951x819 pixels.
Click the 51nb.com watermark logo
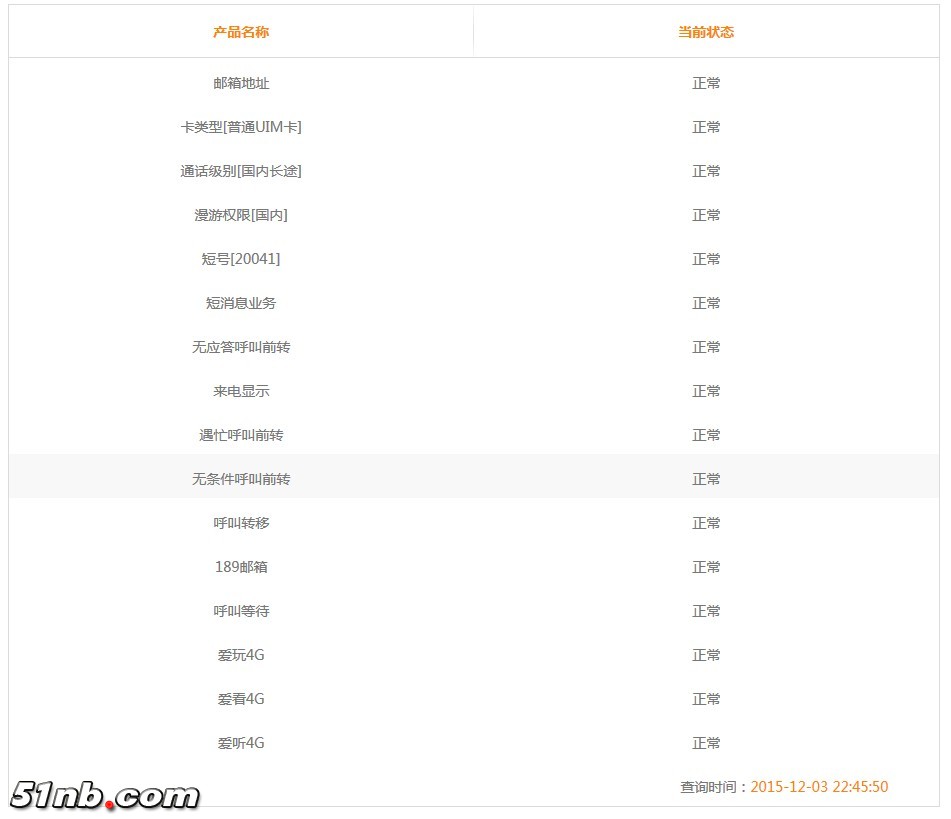(105, 795)
